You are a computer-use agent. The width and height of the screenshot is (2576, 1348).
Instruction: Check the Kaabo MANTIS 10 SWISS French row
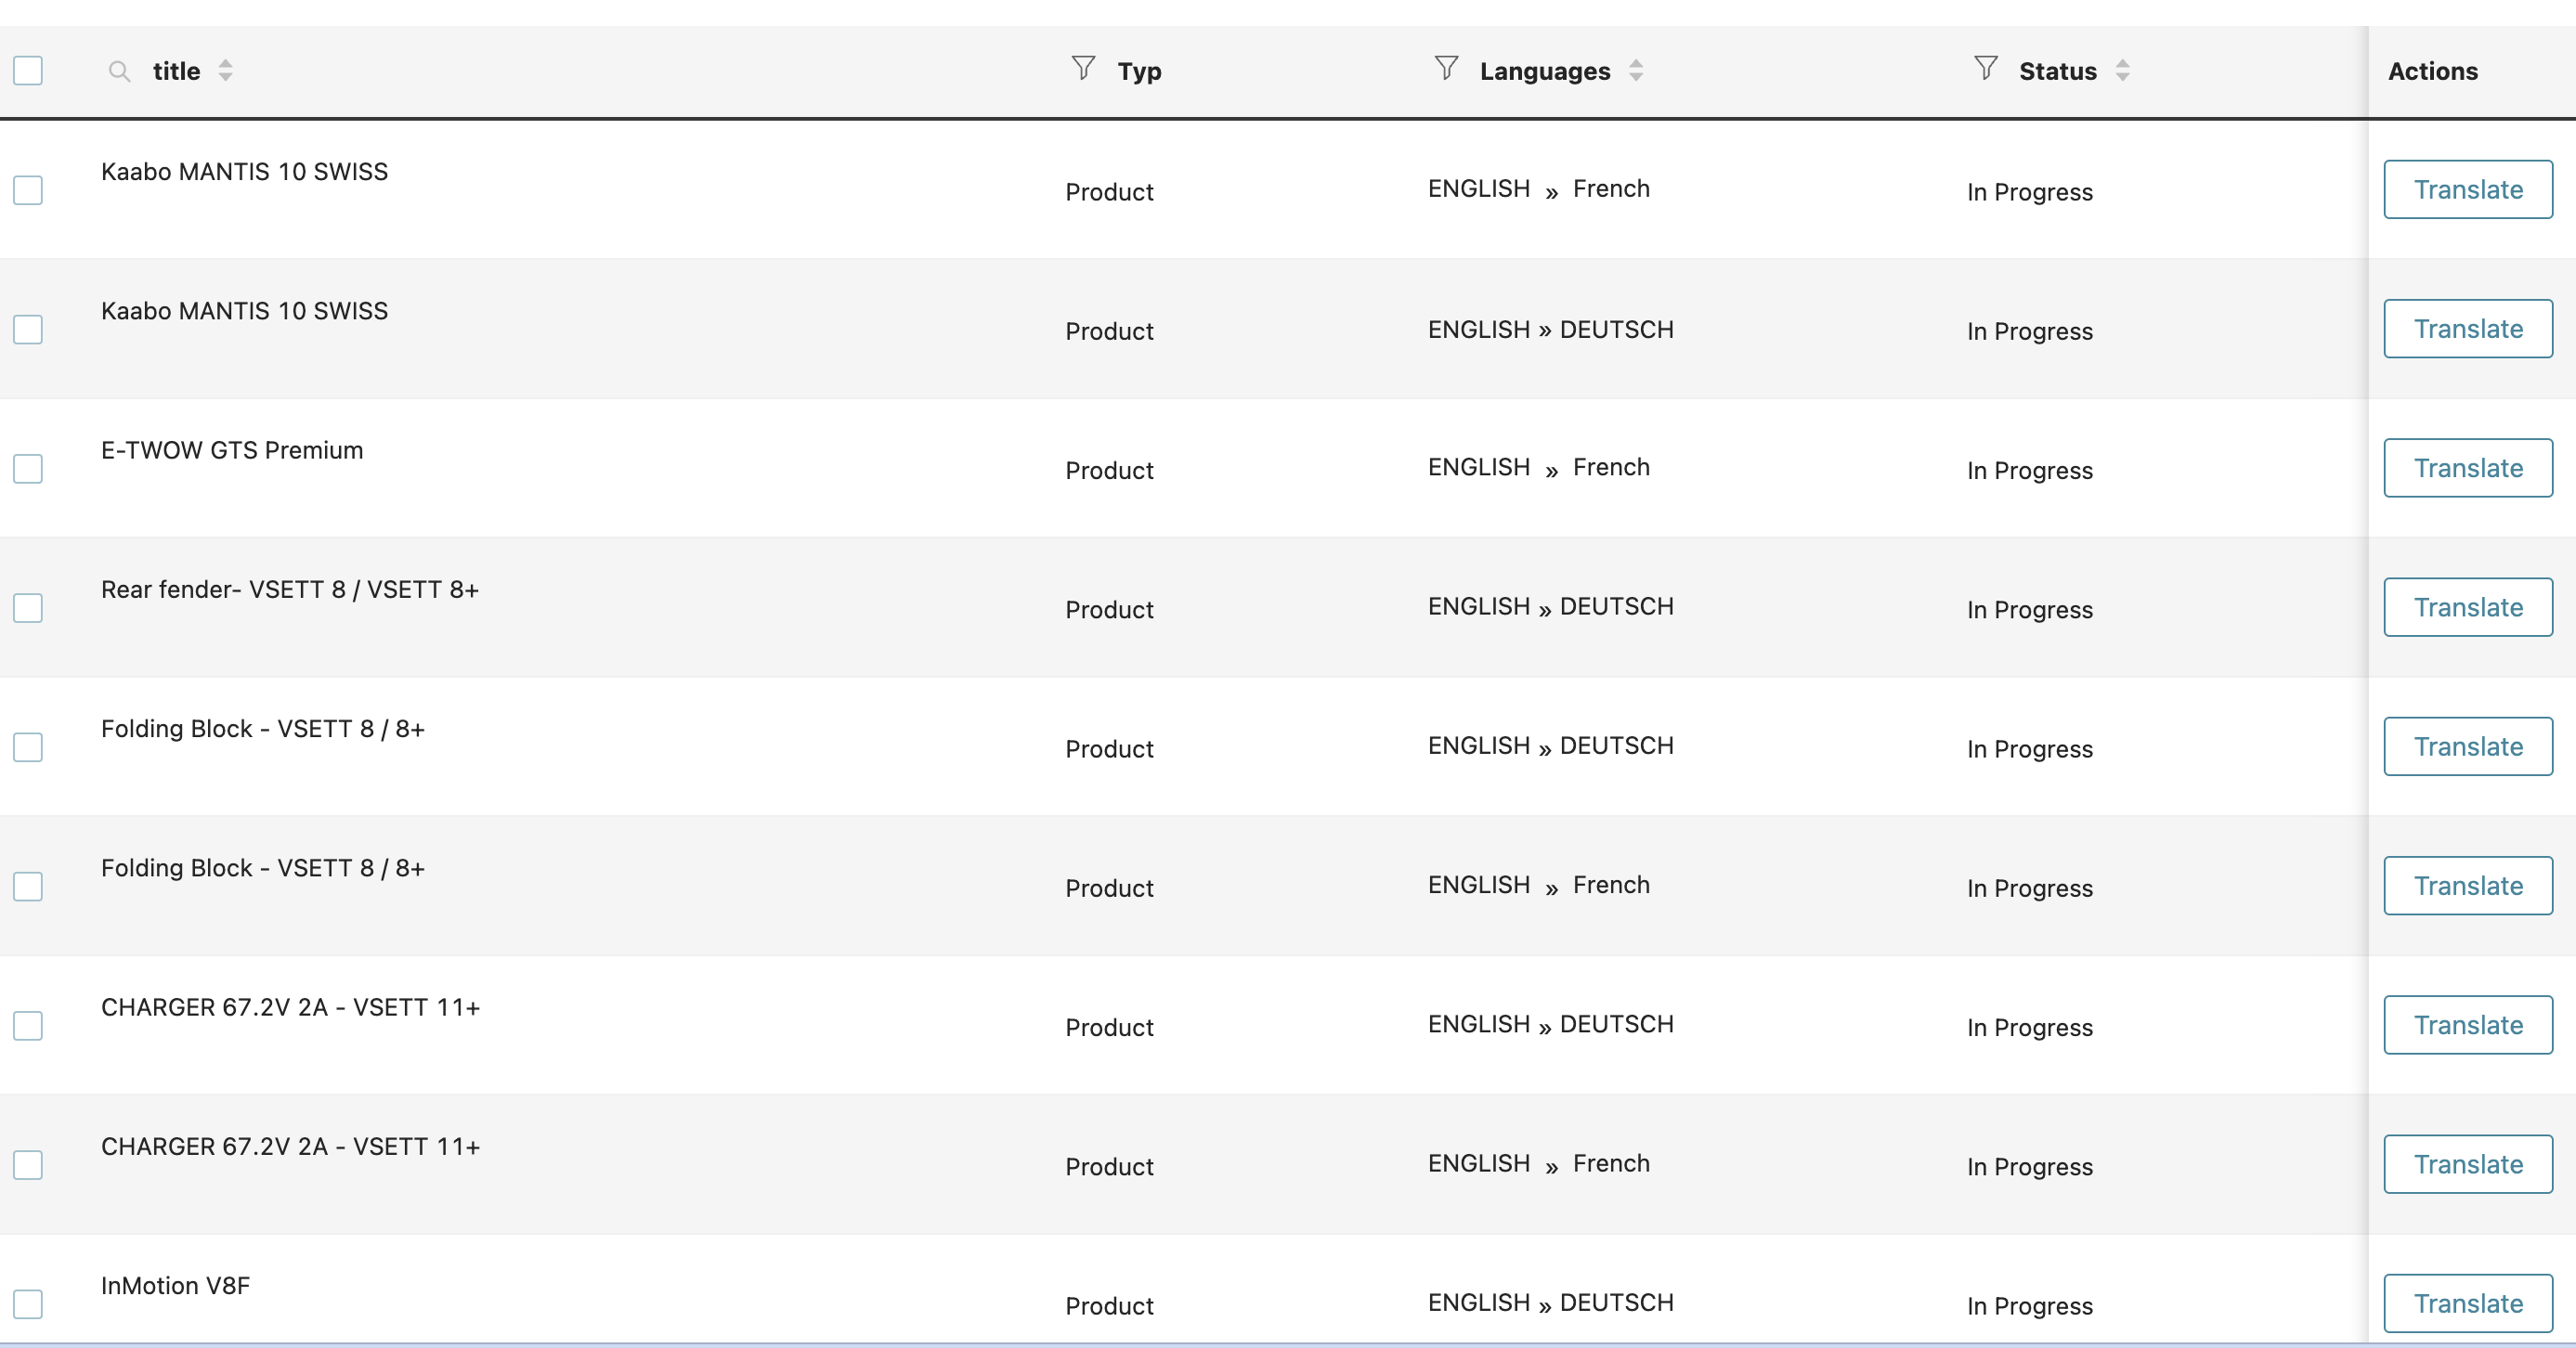[28, 190]
